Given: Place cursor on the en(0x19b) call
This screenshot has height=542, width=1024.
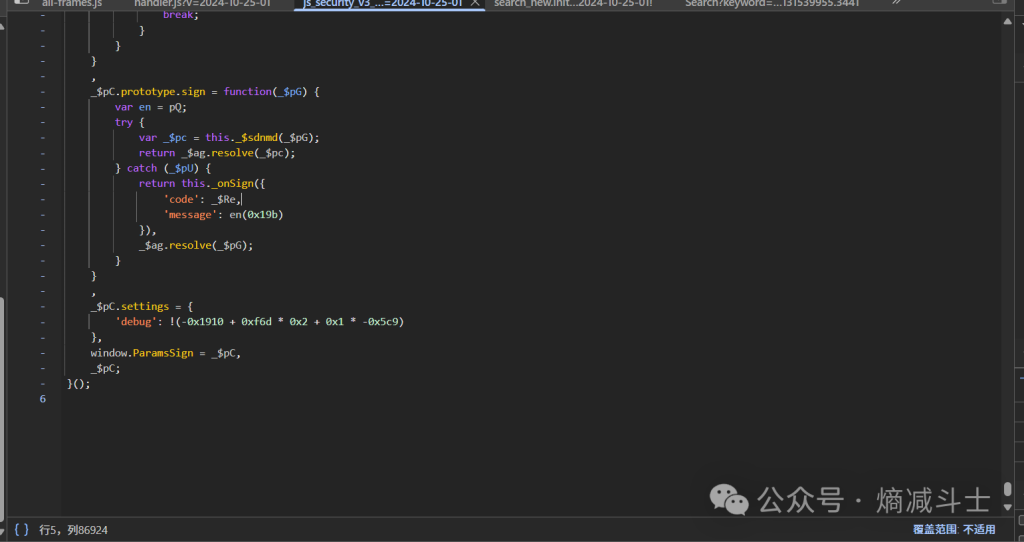Looking at the screenshot, I should click(x=263, y=214).
